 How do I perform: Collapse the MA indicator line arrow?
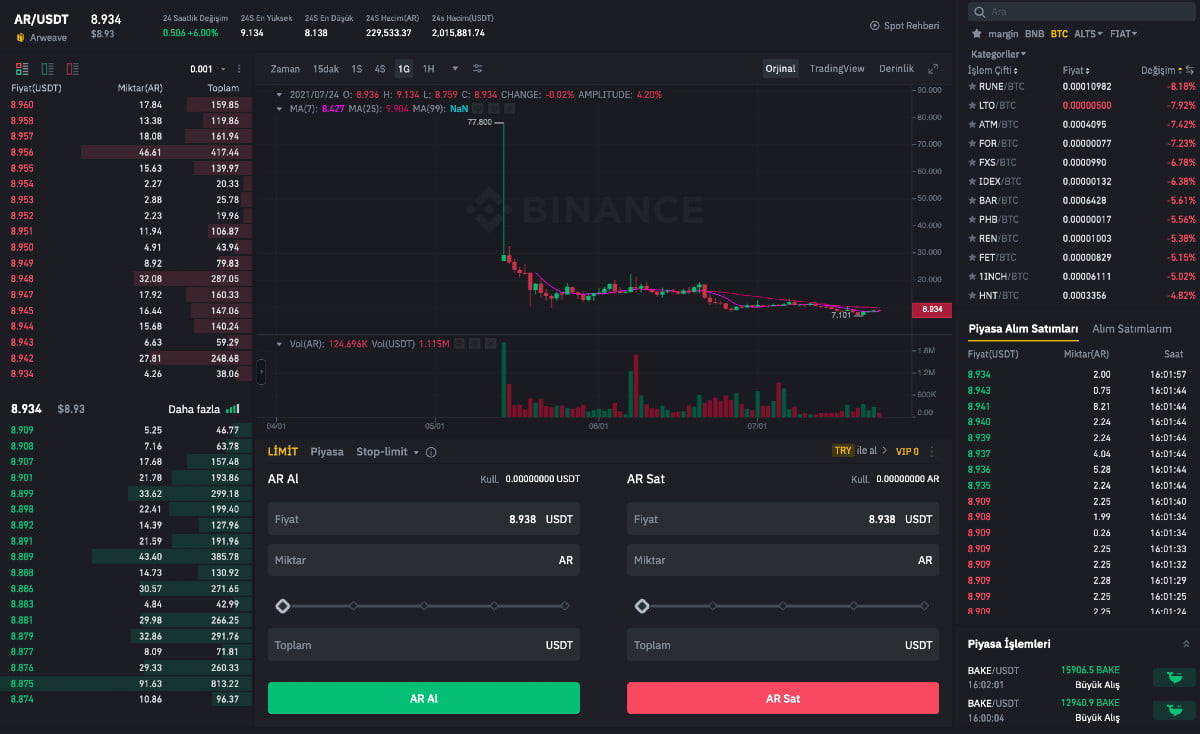[279, 108]
